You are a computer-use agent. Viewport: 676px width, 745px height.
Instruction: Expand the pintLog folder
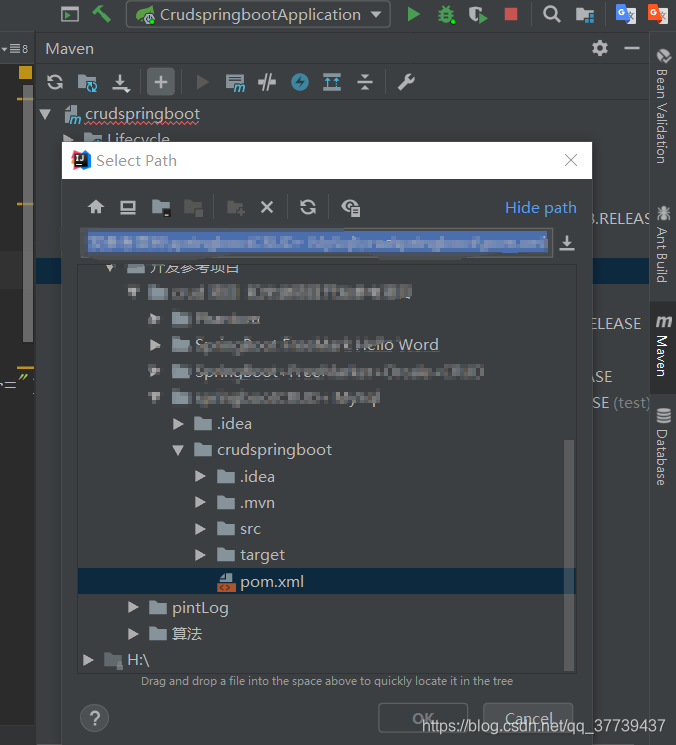[133, 608]
